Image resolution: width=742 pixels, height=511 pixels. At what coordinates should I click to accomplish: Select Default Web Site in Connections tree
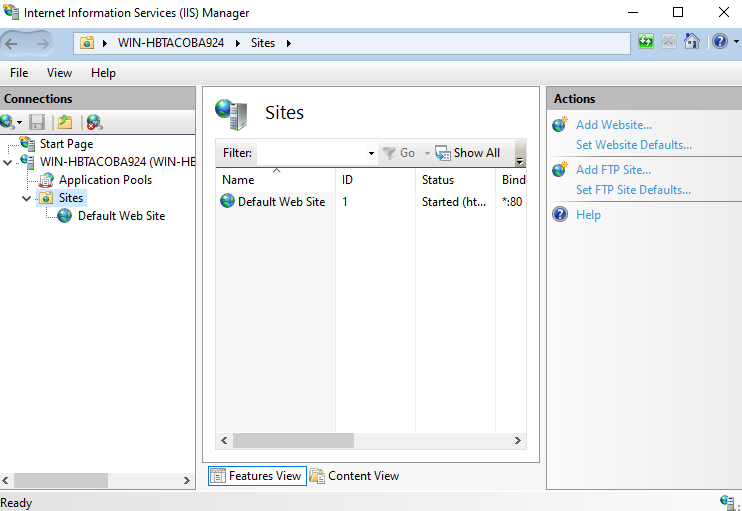121,216
